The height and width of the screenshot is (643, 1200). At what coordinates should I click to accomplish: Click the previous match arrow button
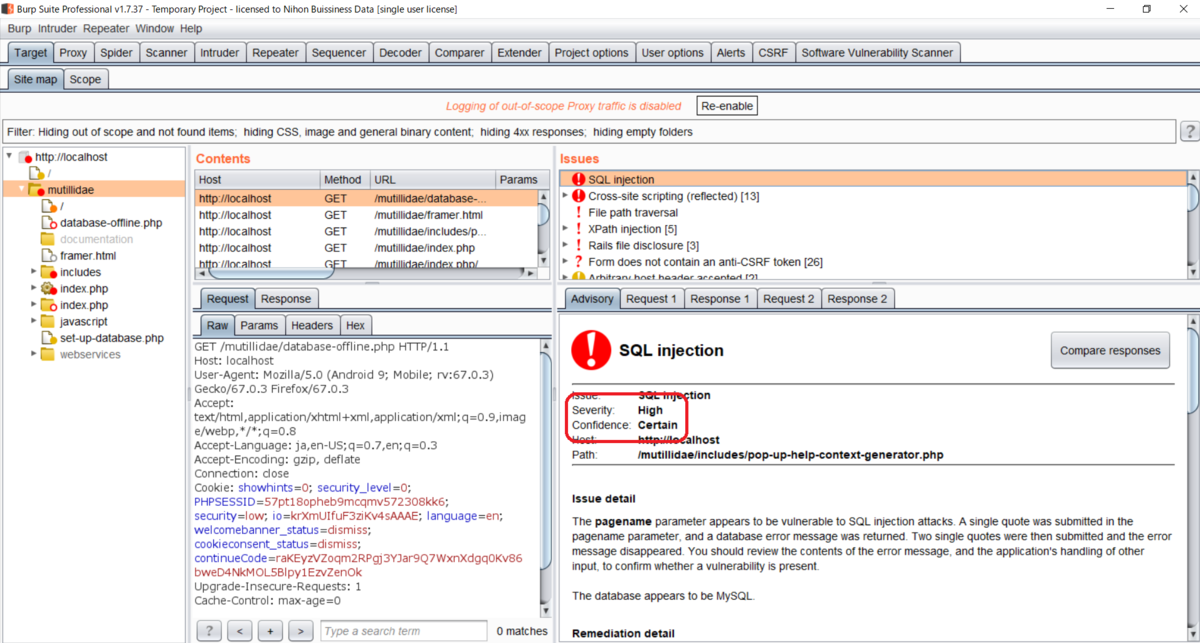coord(239,631)
